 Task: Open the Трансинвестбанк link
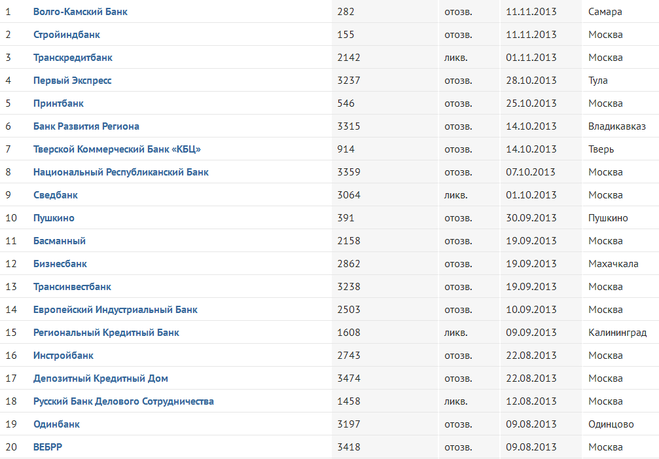click(72, 287)
